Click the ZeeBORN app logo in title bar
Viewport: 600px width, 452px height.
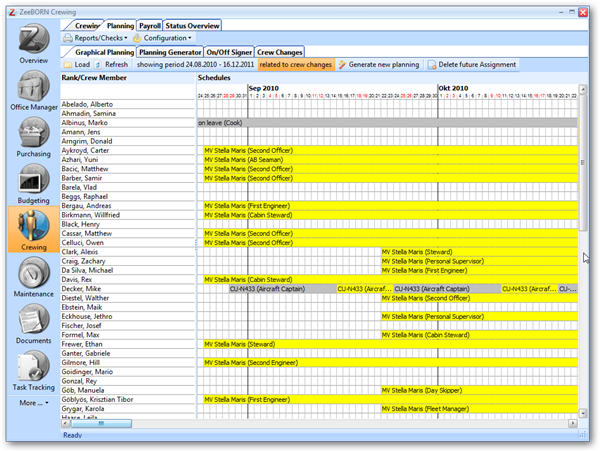coord(12,12)
